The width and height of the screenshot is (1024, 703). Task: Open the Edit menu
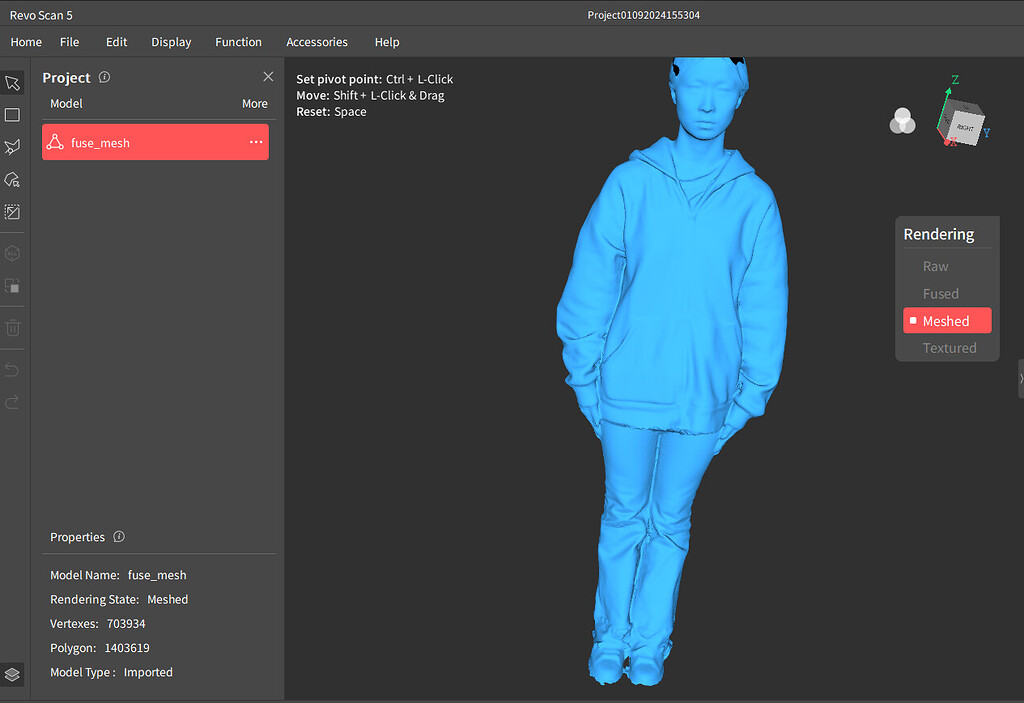pyautogui.click(x=116, y=42)
